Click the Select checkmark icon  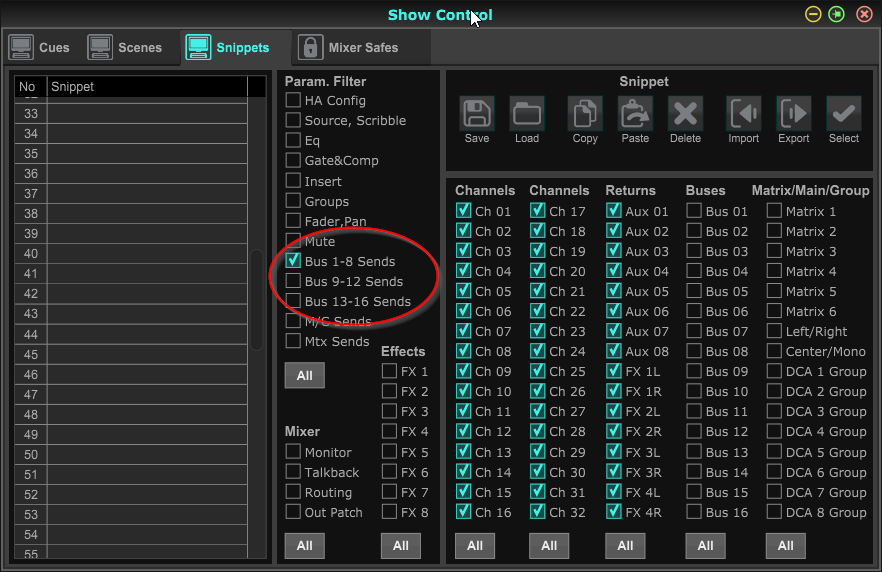click(x=844, y=114)
